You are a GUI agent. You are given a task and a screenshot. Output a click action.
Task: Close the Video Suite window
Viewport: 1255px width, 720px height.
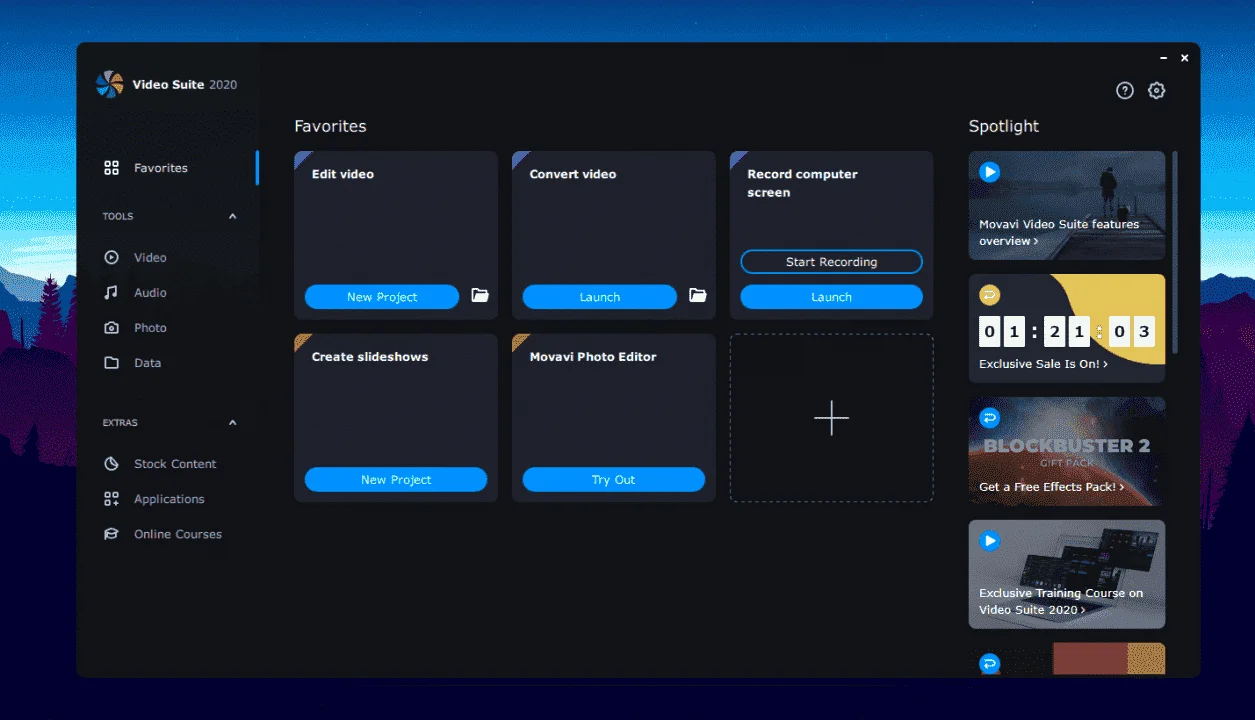[x=1185, y=59]
